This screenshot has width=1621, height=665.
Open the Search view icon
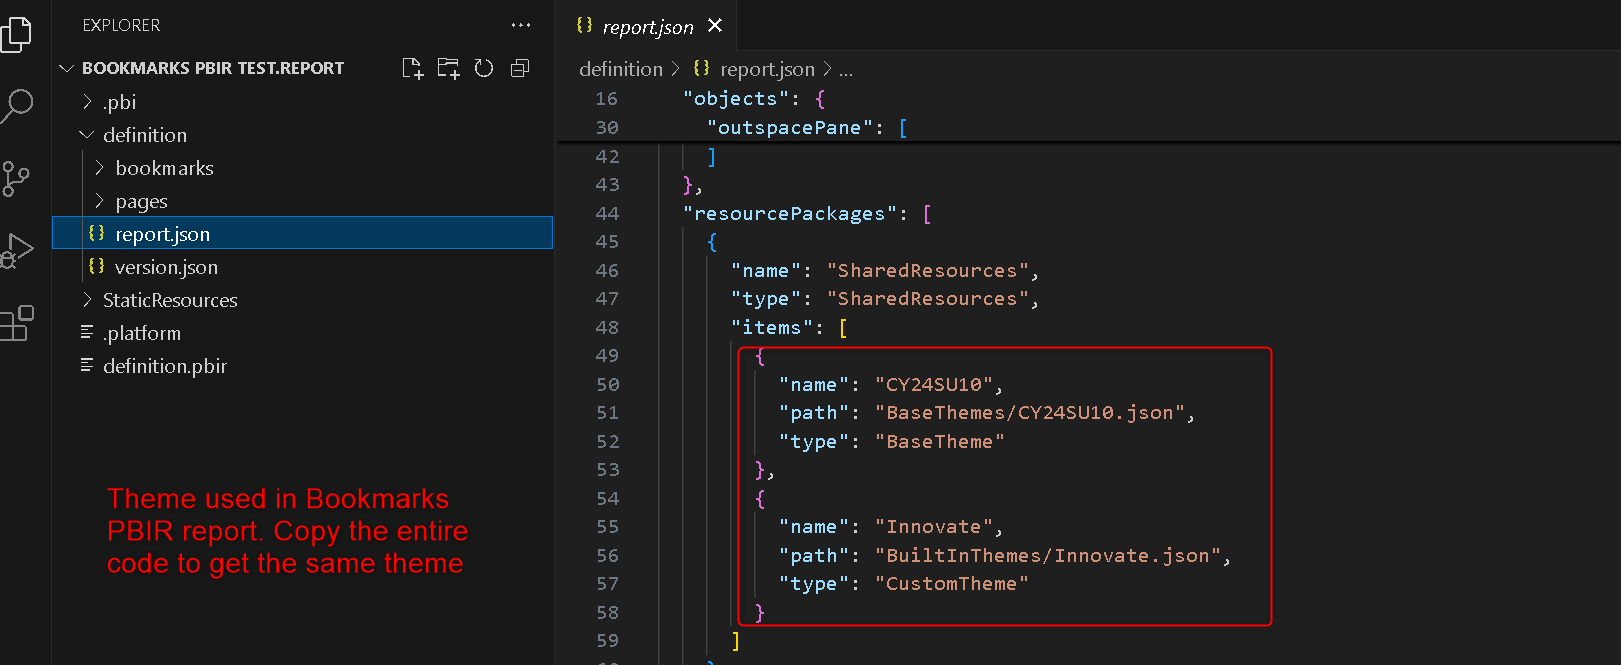pos(17,106)
